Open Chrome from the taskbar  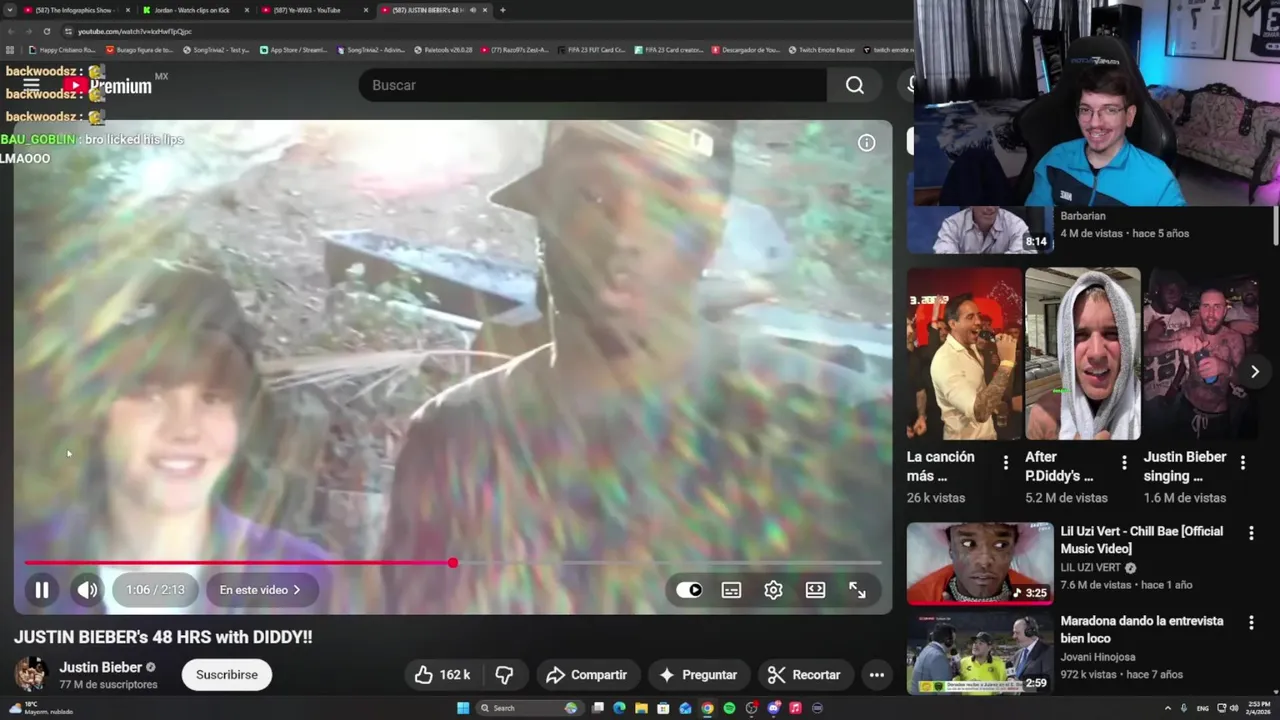(707, 708)
